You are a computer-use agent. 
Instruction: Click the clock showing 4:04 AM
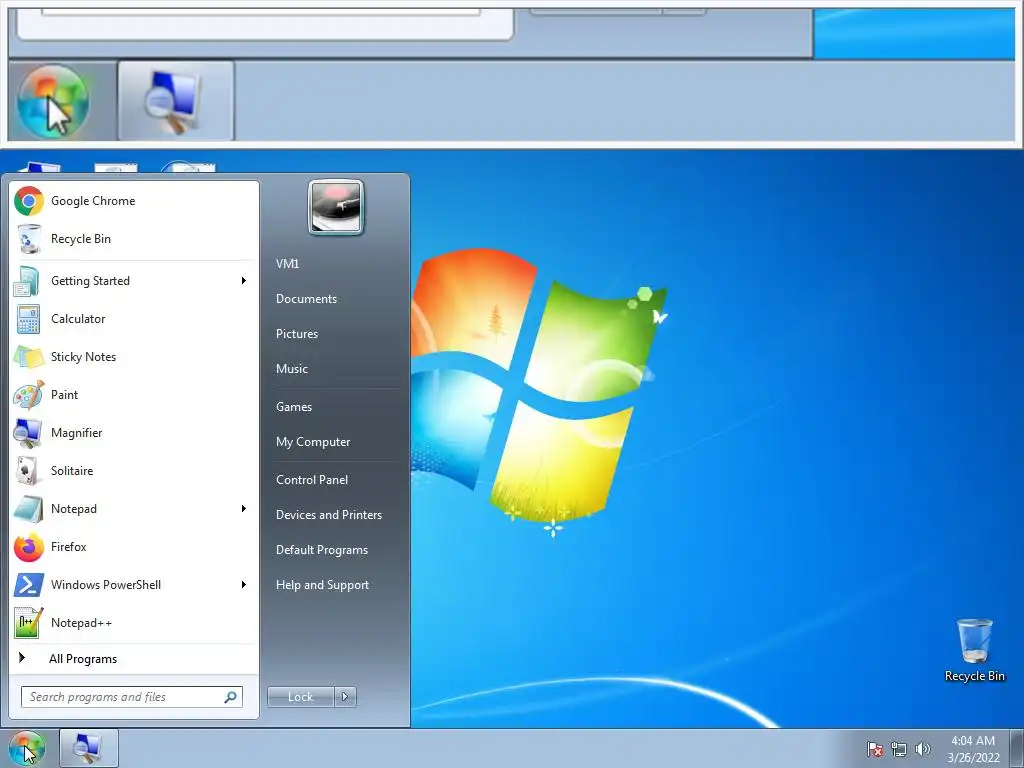973,749
